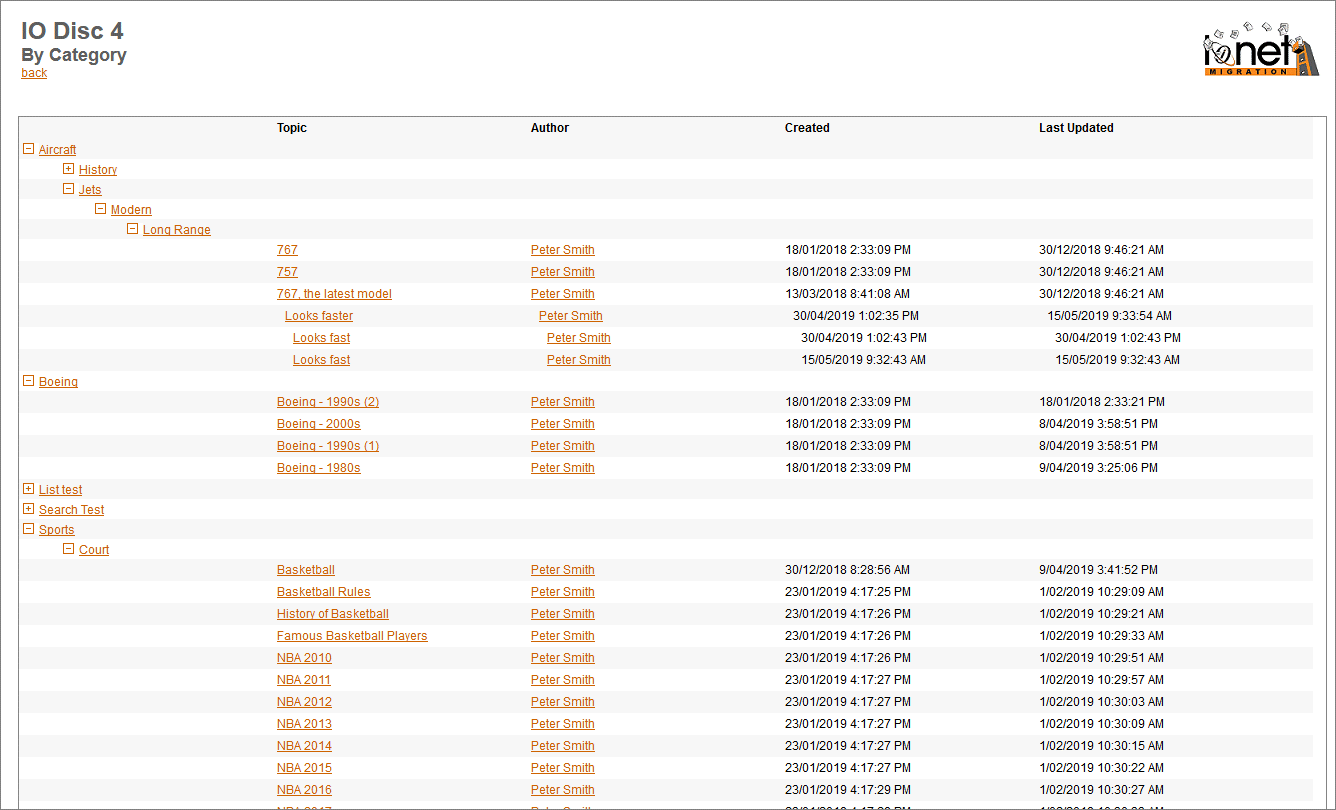Screen dimensions: 1336x810
Task: Open the NBA 2010 topic
Action: [x=304, y=658]
